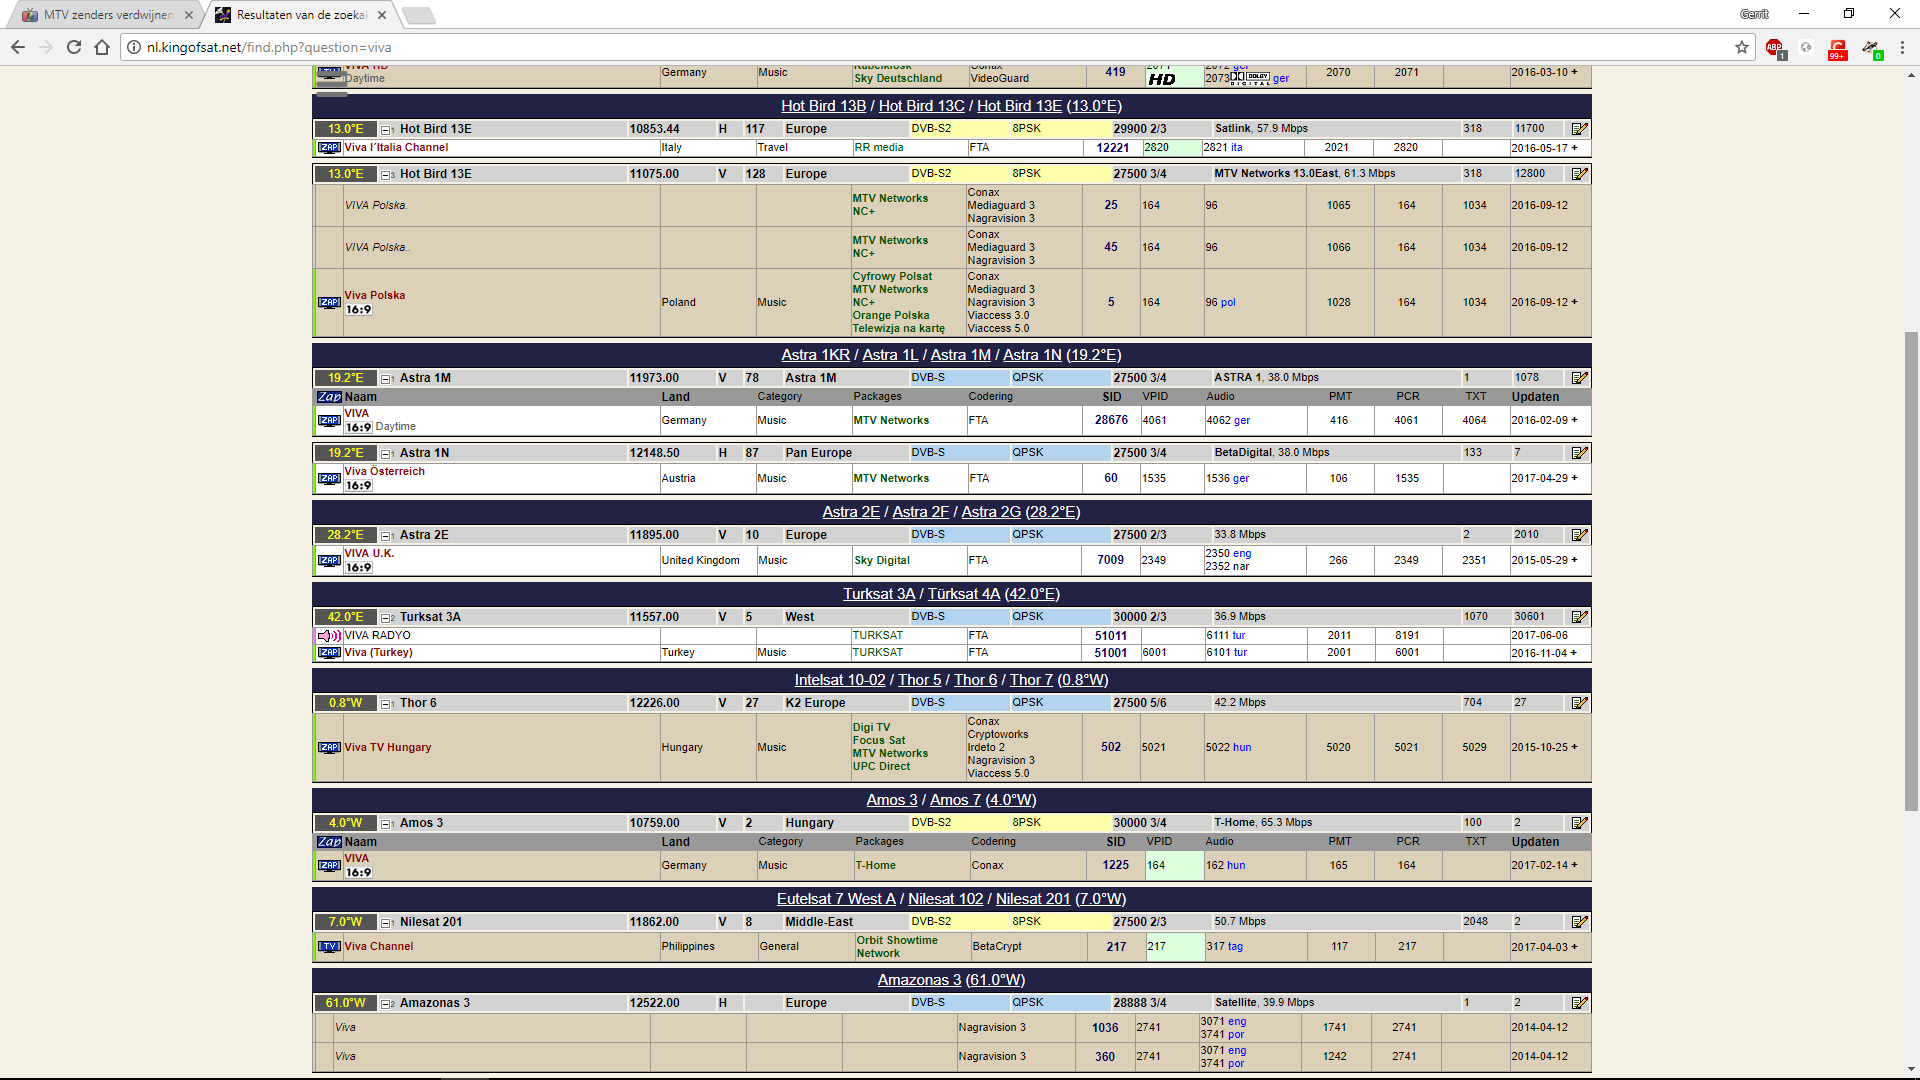This screenshot has width=1920, height=1080.
Task: Open the browser home page icon
Action: point(102,47)
